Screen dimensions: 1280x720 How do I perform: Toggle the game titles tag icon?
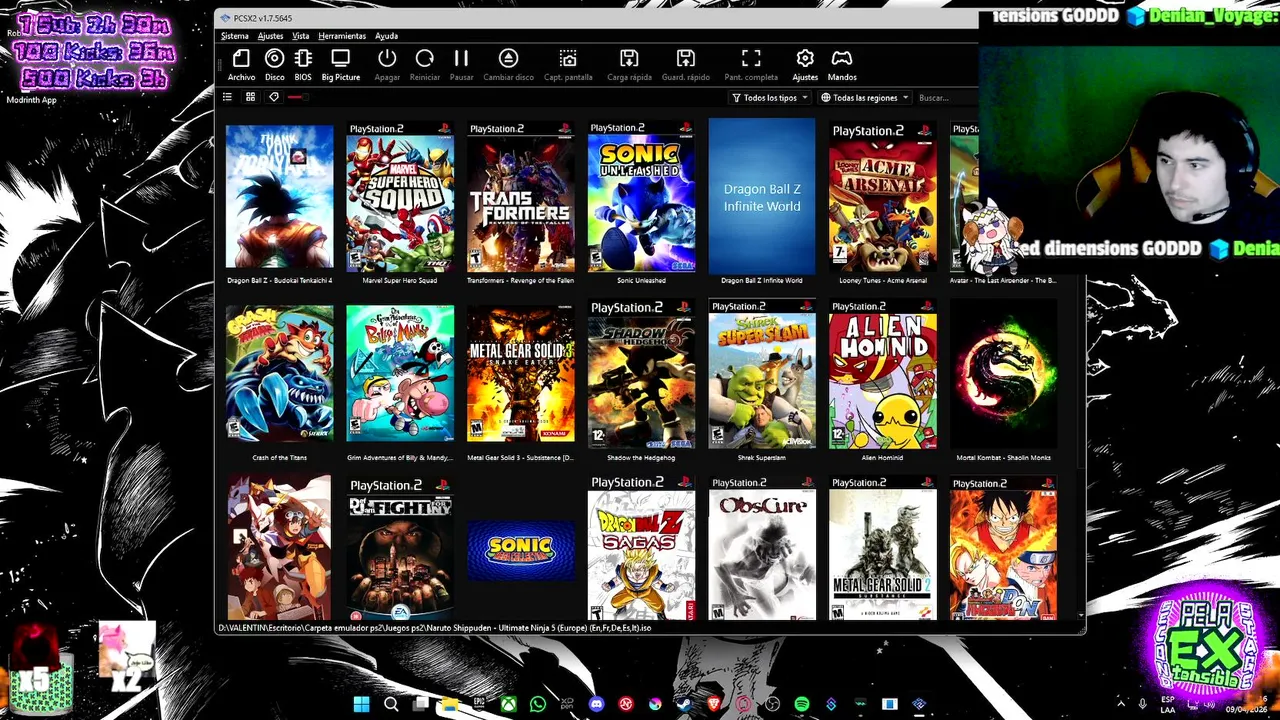pyautogui.click(x=273, y=97)
